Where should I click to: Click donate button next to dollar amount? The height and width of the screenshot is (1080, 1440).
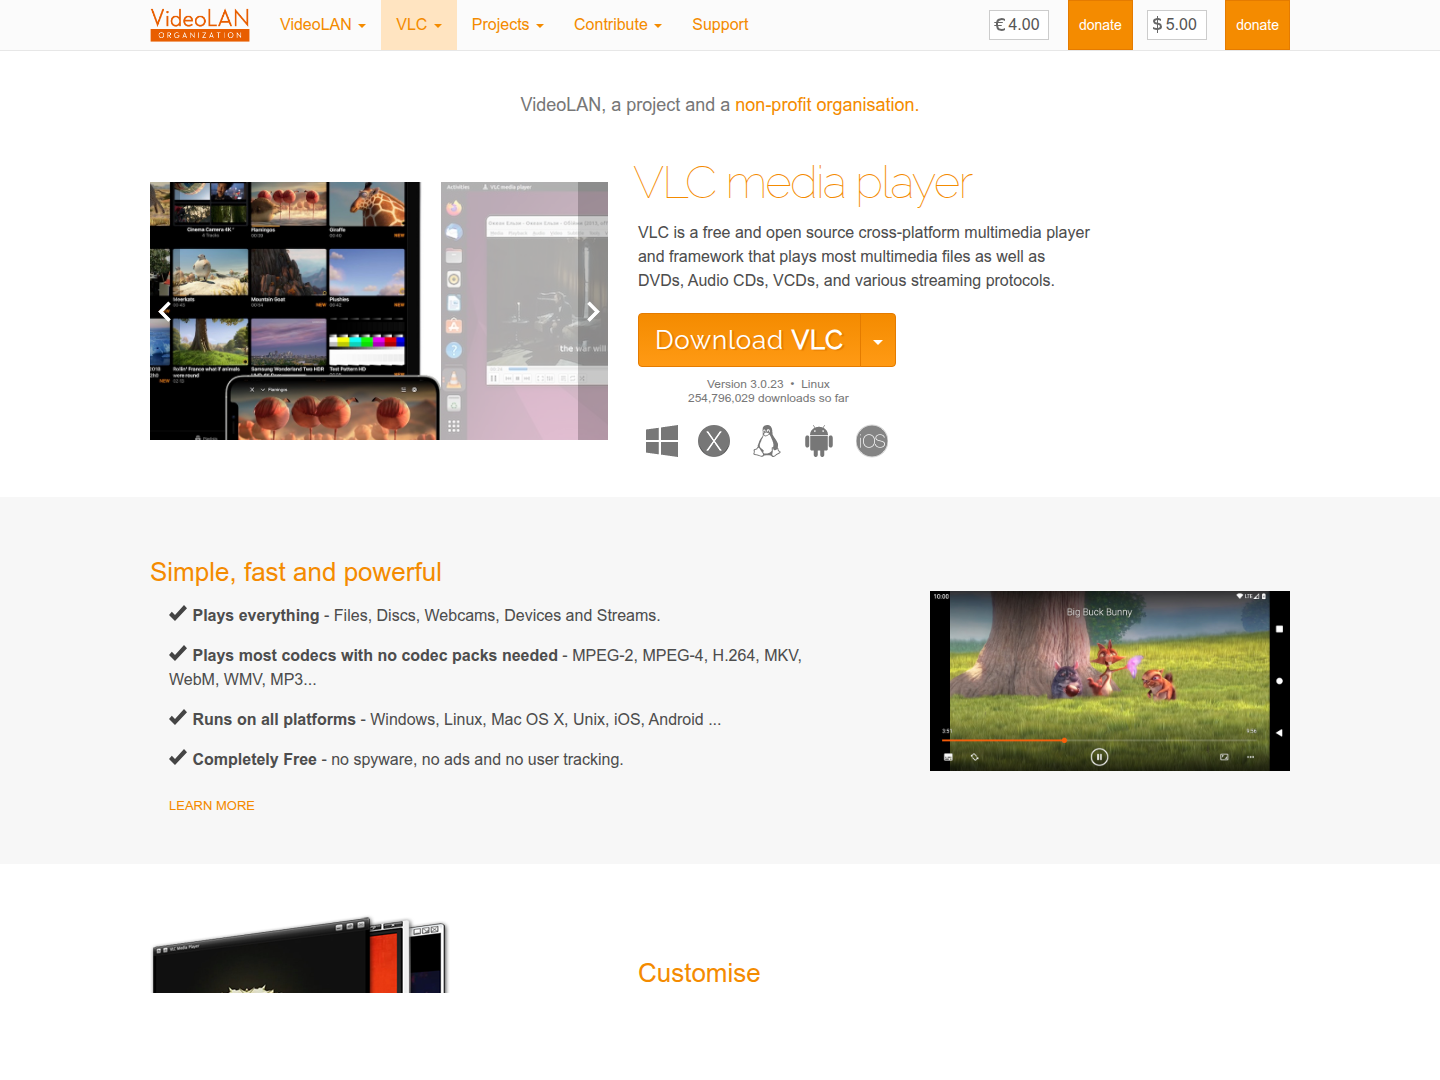coord(1257,25)
